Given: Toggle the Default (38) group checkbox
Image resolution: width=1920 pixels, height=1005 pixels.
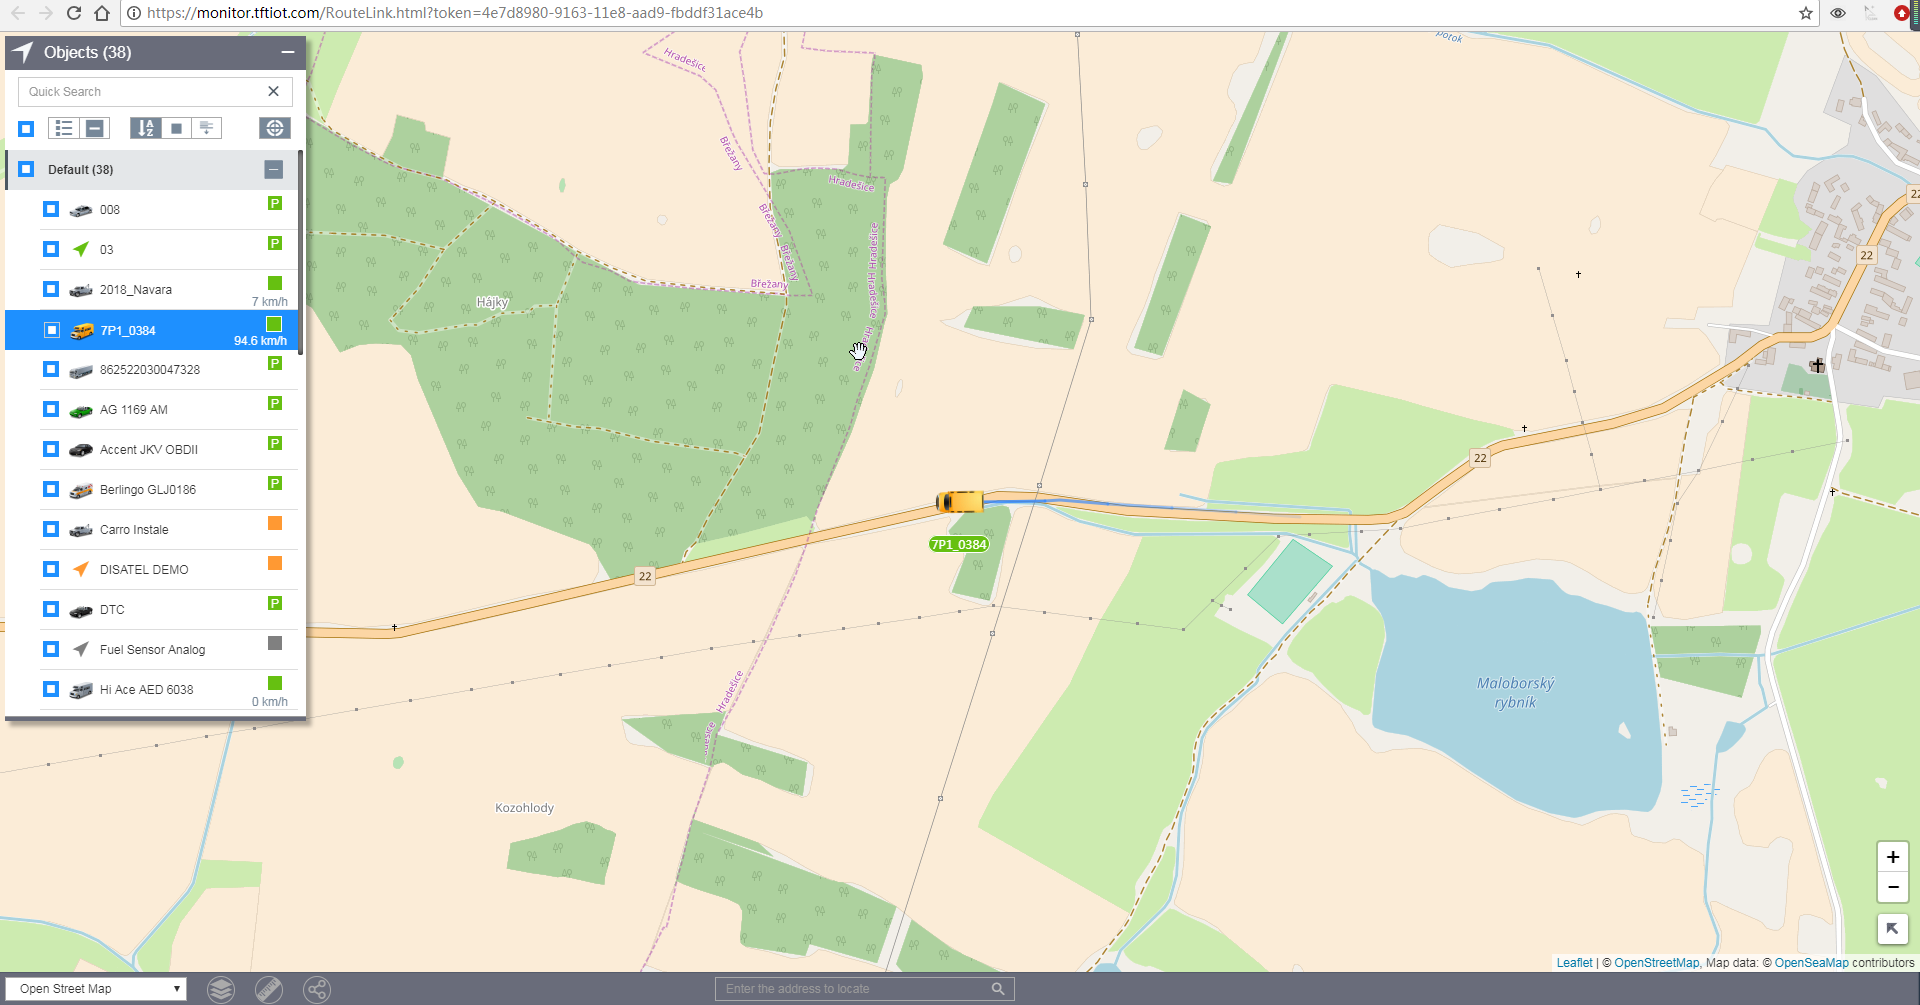Looking at the screenshot, I should pyautogui.click(x=27, y=169).
